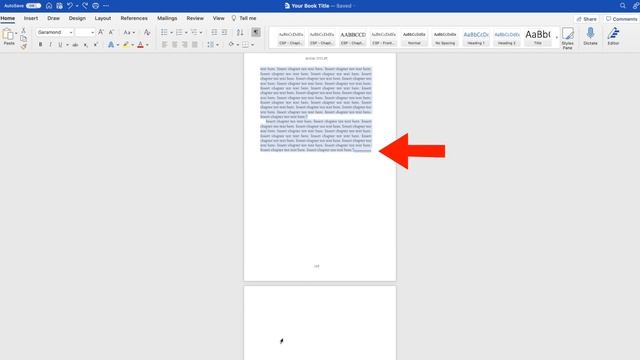Image resolution: width=640 pixels, height=360 pixels.
Task: Apply the red font color
Action: click(140, 45)
